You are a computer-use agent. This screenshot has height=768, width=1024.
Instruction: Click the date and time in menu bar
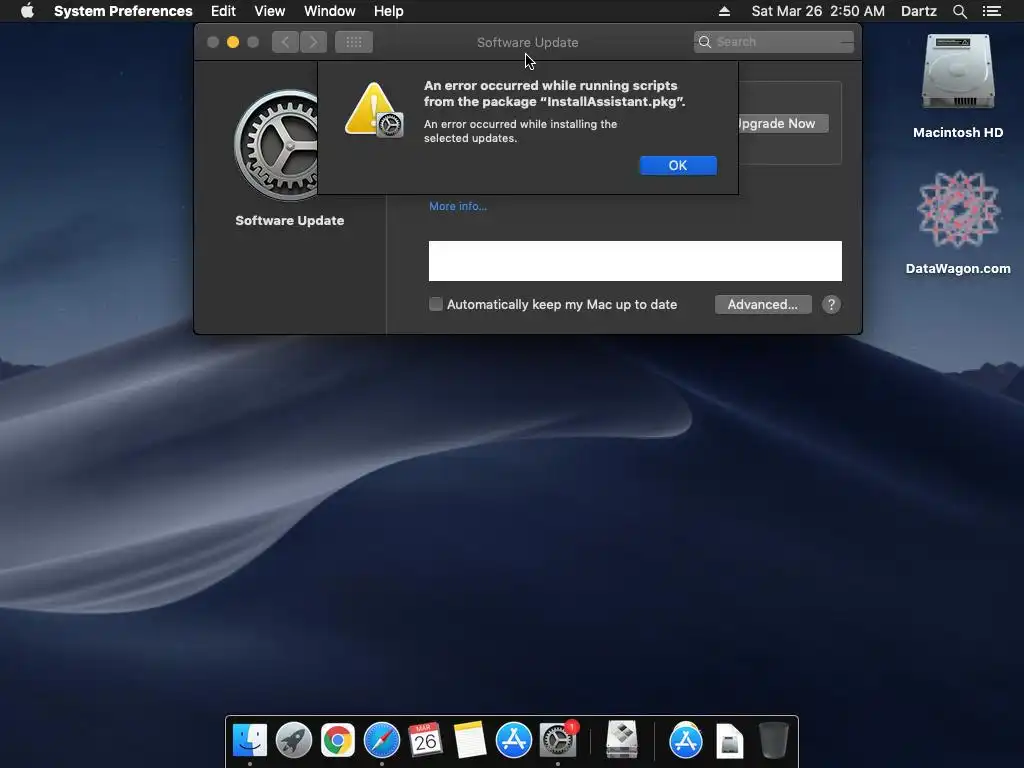(818, 11)
